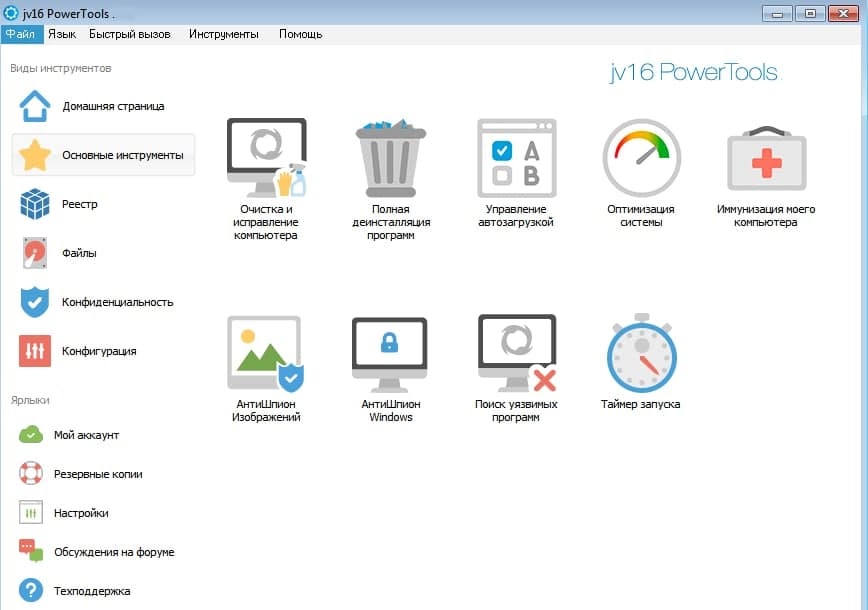
Task: Open Управление автозагрузкой tool icon
Action: 516,158
